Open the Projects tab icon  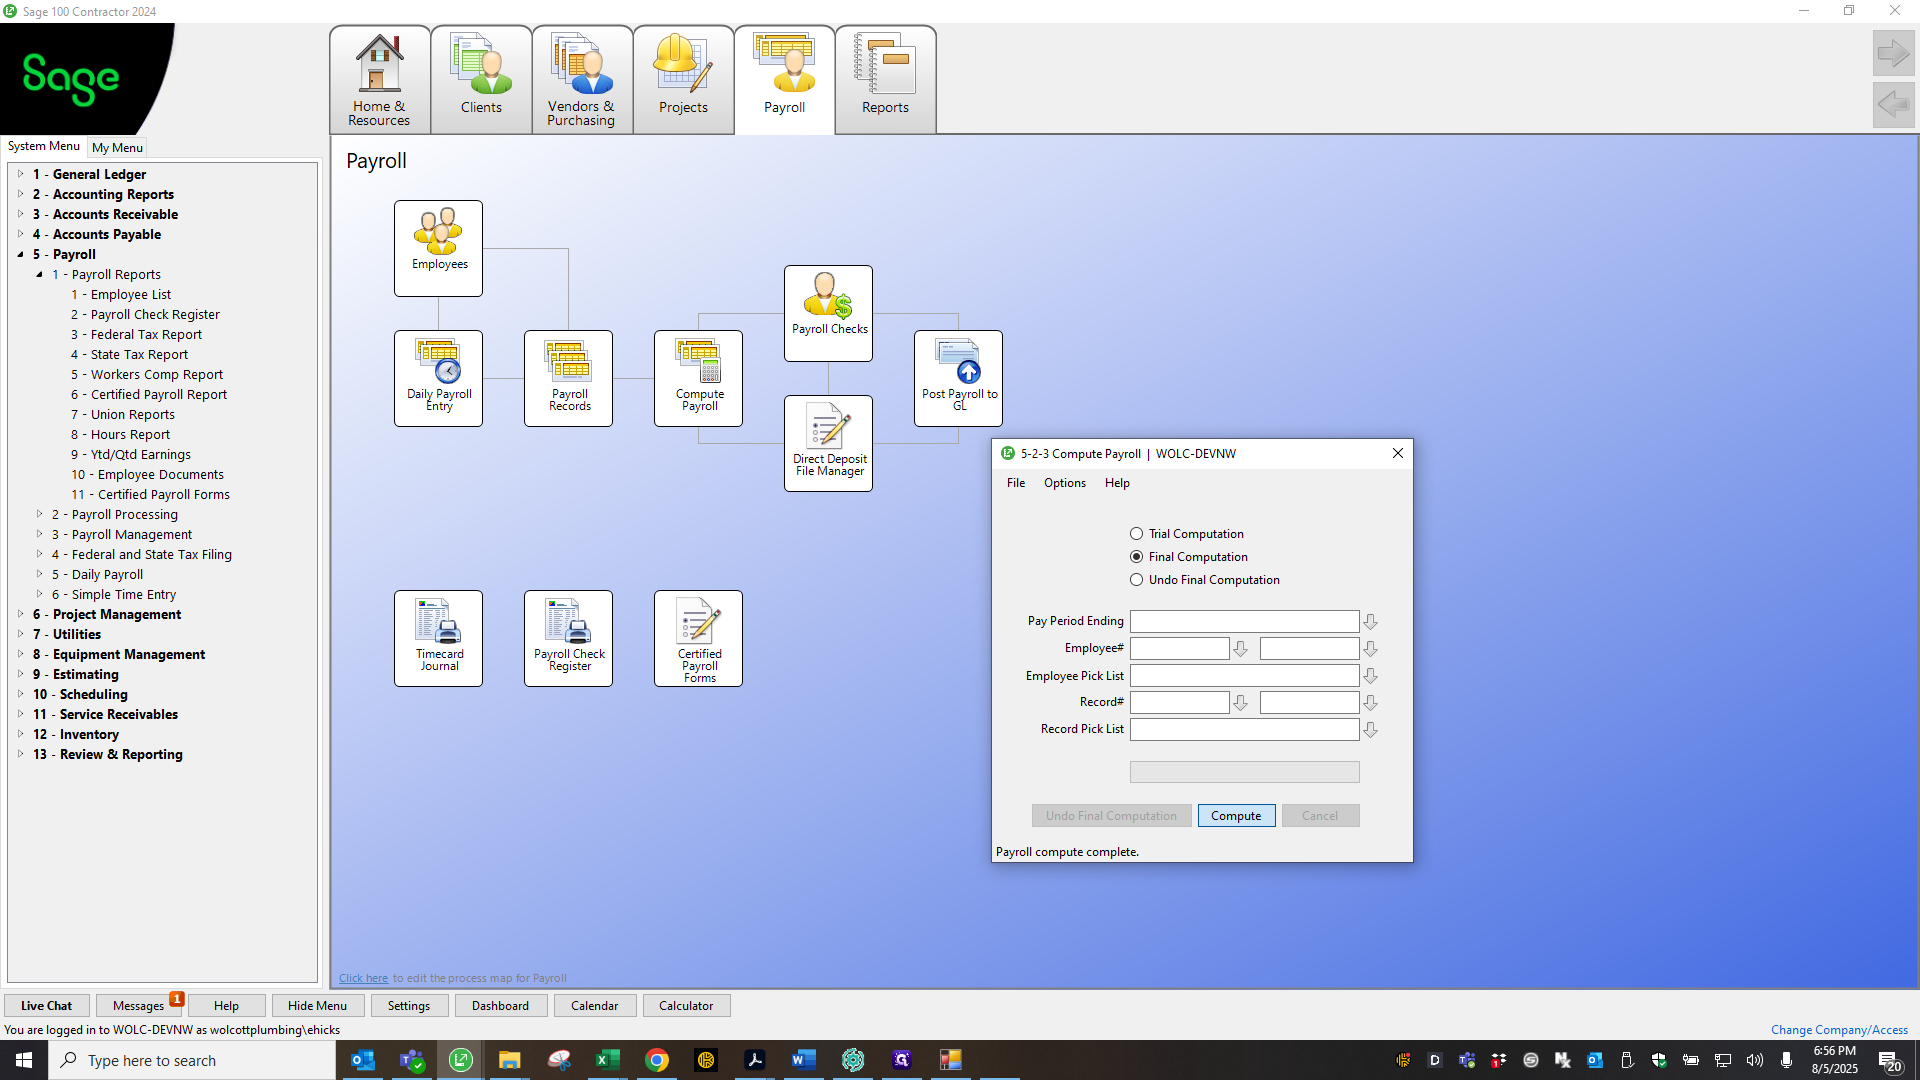click(x=683, y=80)
